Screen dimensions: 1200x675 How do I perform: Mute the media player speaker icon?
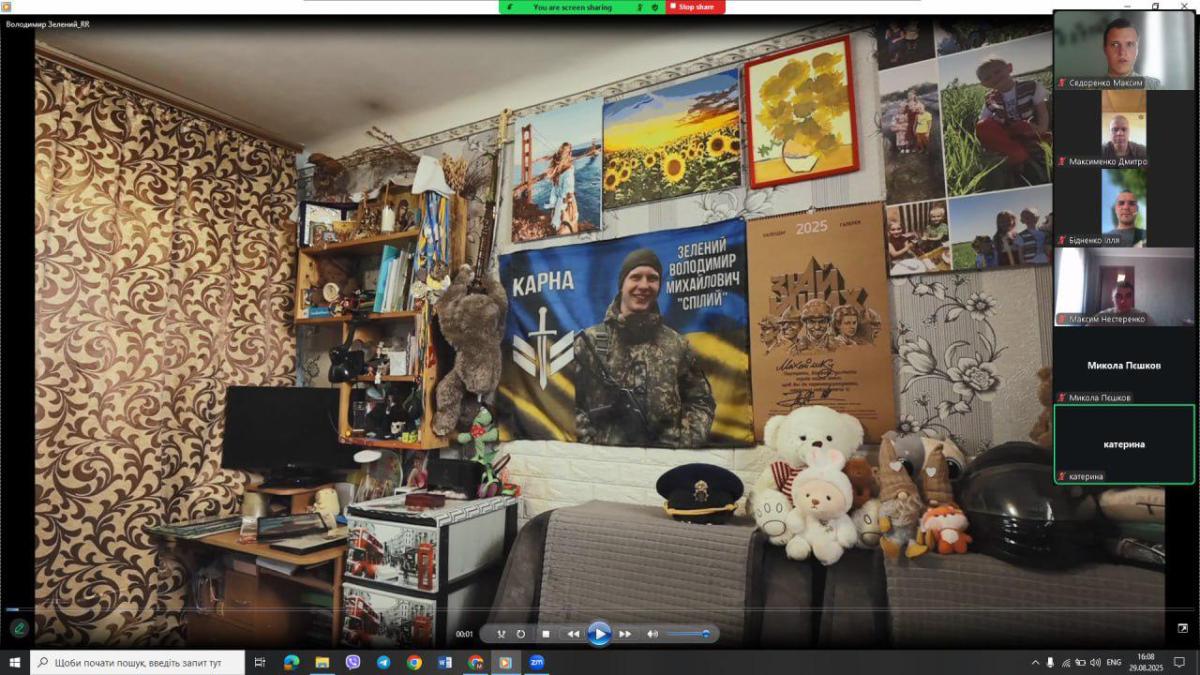point(652,634)
